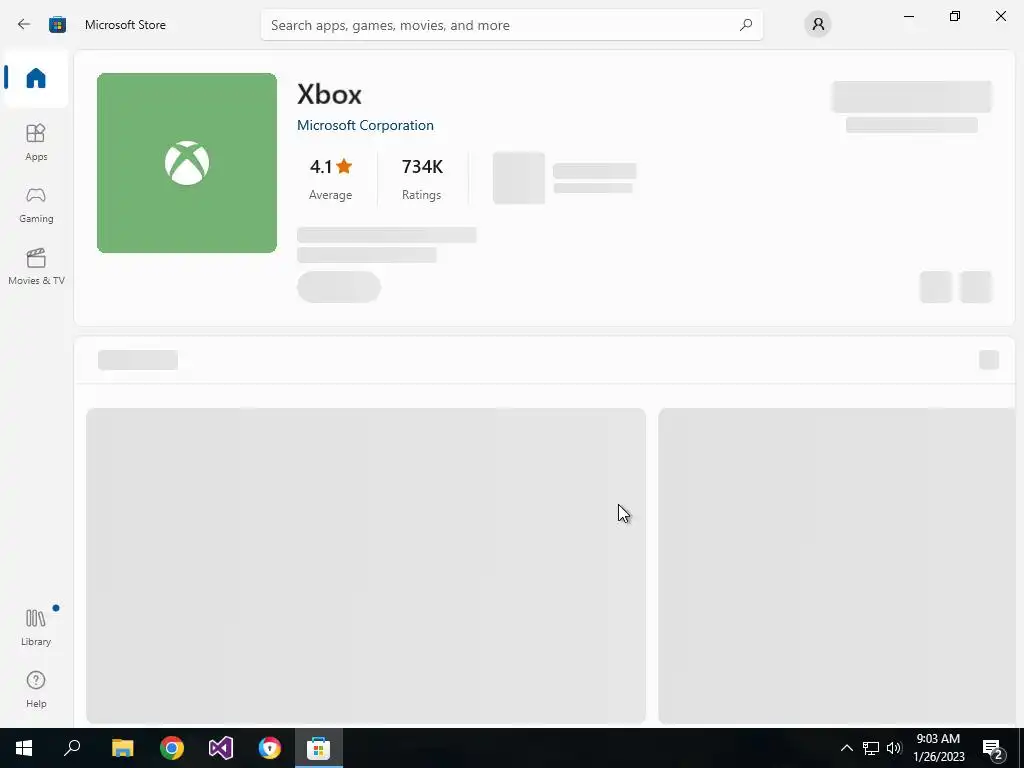This screenshot has width=1024, height=768.
Task: Open File Explorer from taskbar
Action: [x=122, y=748]
